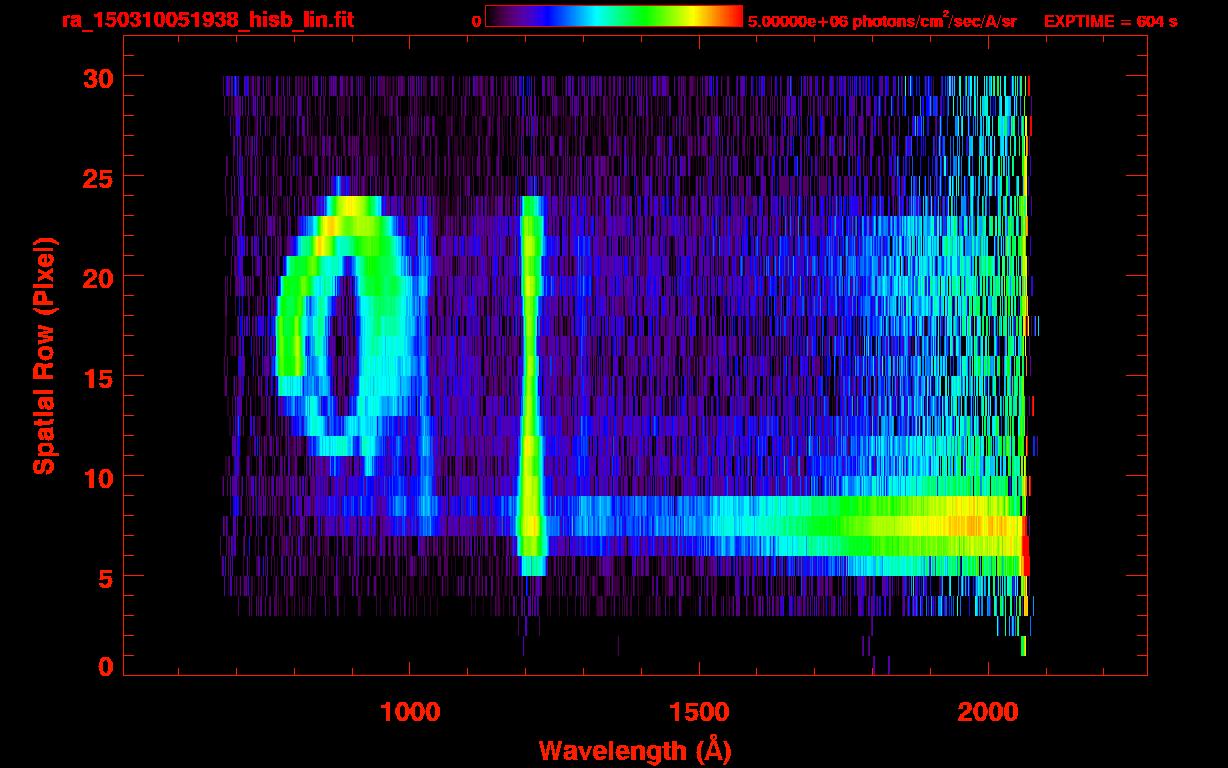The width and height of the screenshot is (1228, 768).
Task: Click the y-axis tick label 5
Action: pyautogui.click(x=105, y=577)
